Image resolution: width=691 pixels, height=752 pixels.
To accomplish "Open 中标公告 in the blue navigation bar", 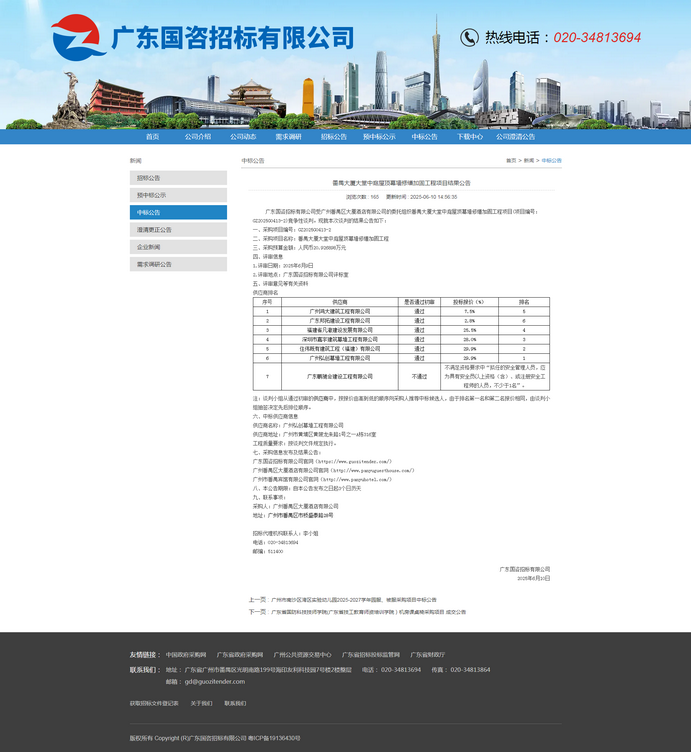I will click(424, 137).
